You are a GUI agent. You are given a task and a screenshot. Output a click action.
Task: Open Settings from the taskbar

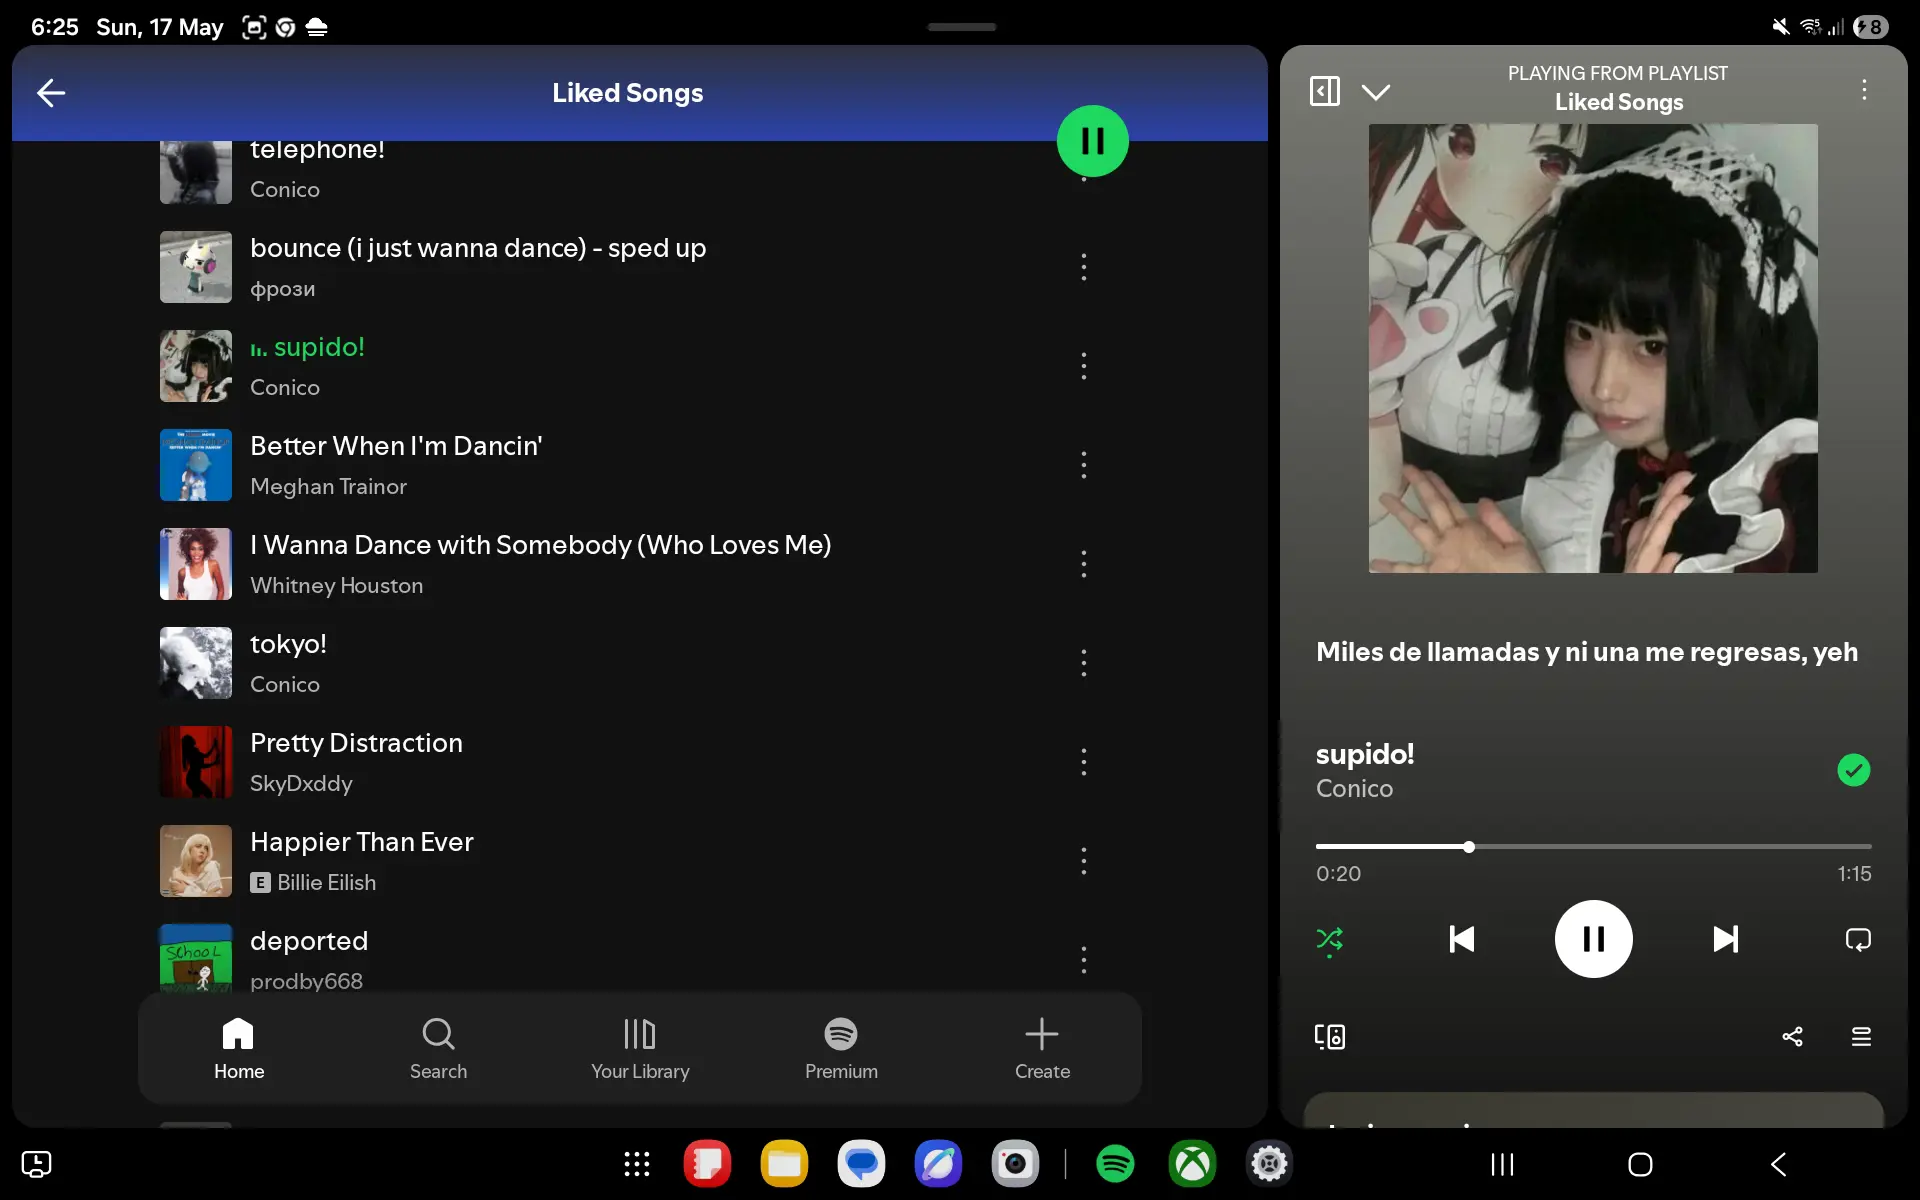tap(1269, 1164)
